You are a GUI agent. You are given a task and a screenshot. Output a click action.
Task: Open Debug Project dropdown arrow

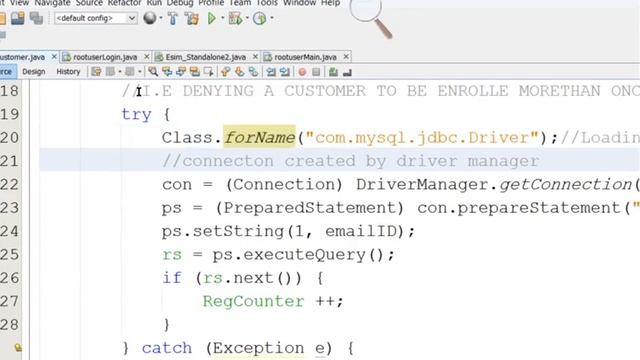[x=247, y=18]
